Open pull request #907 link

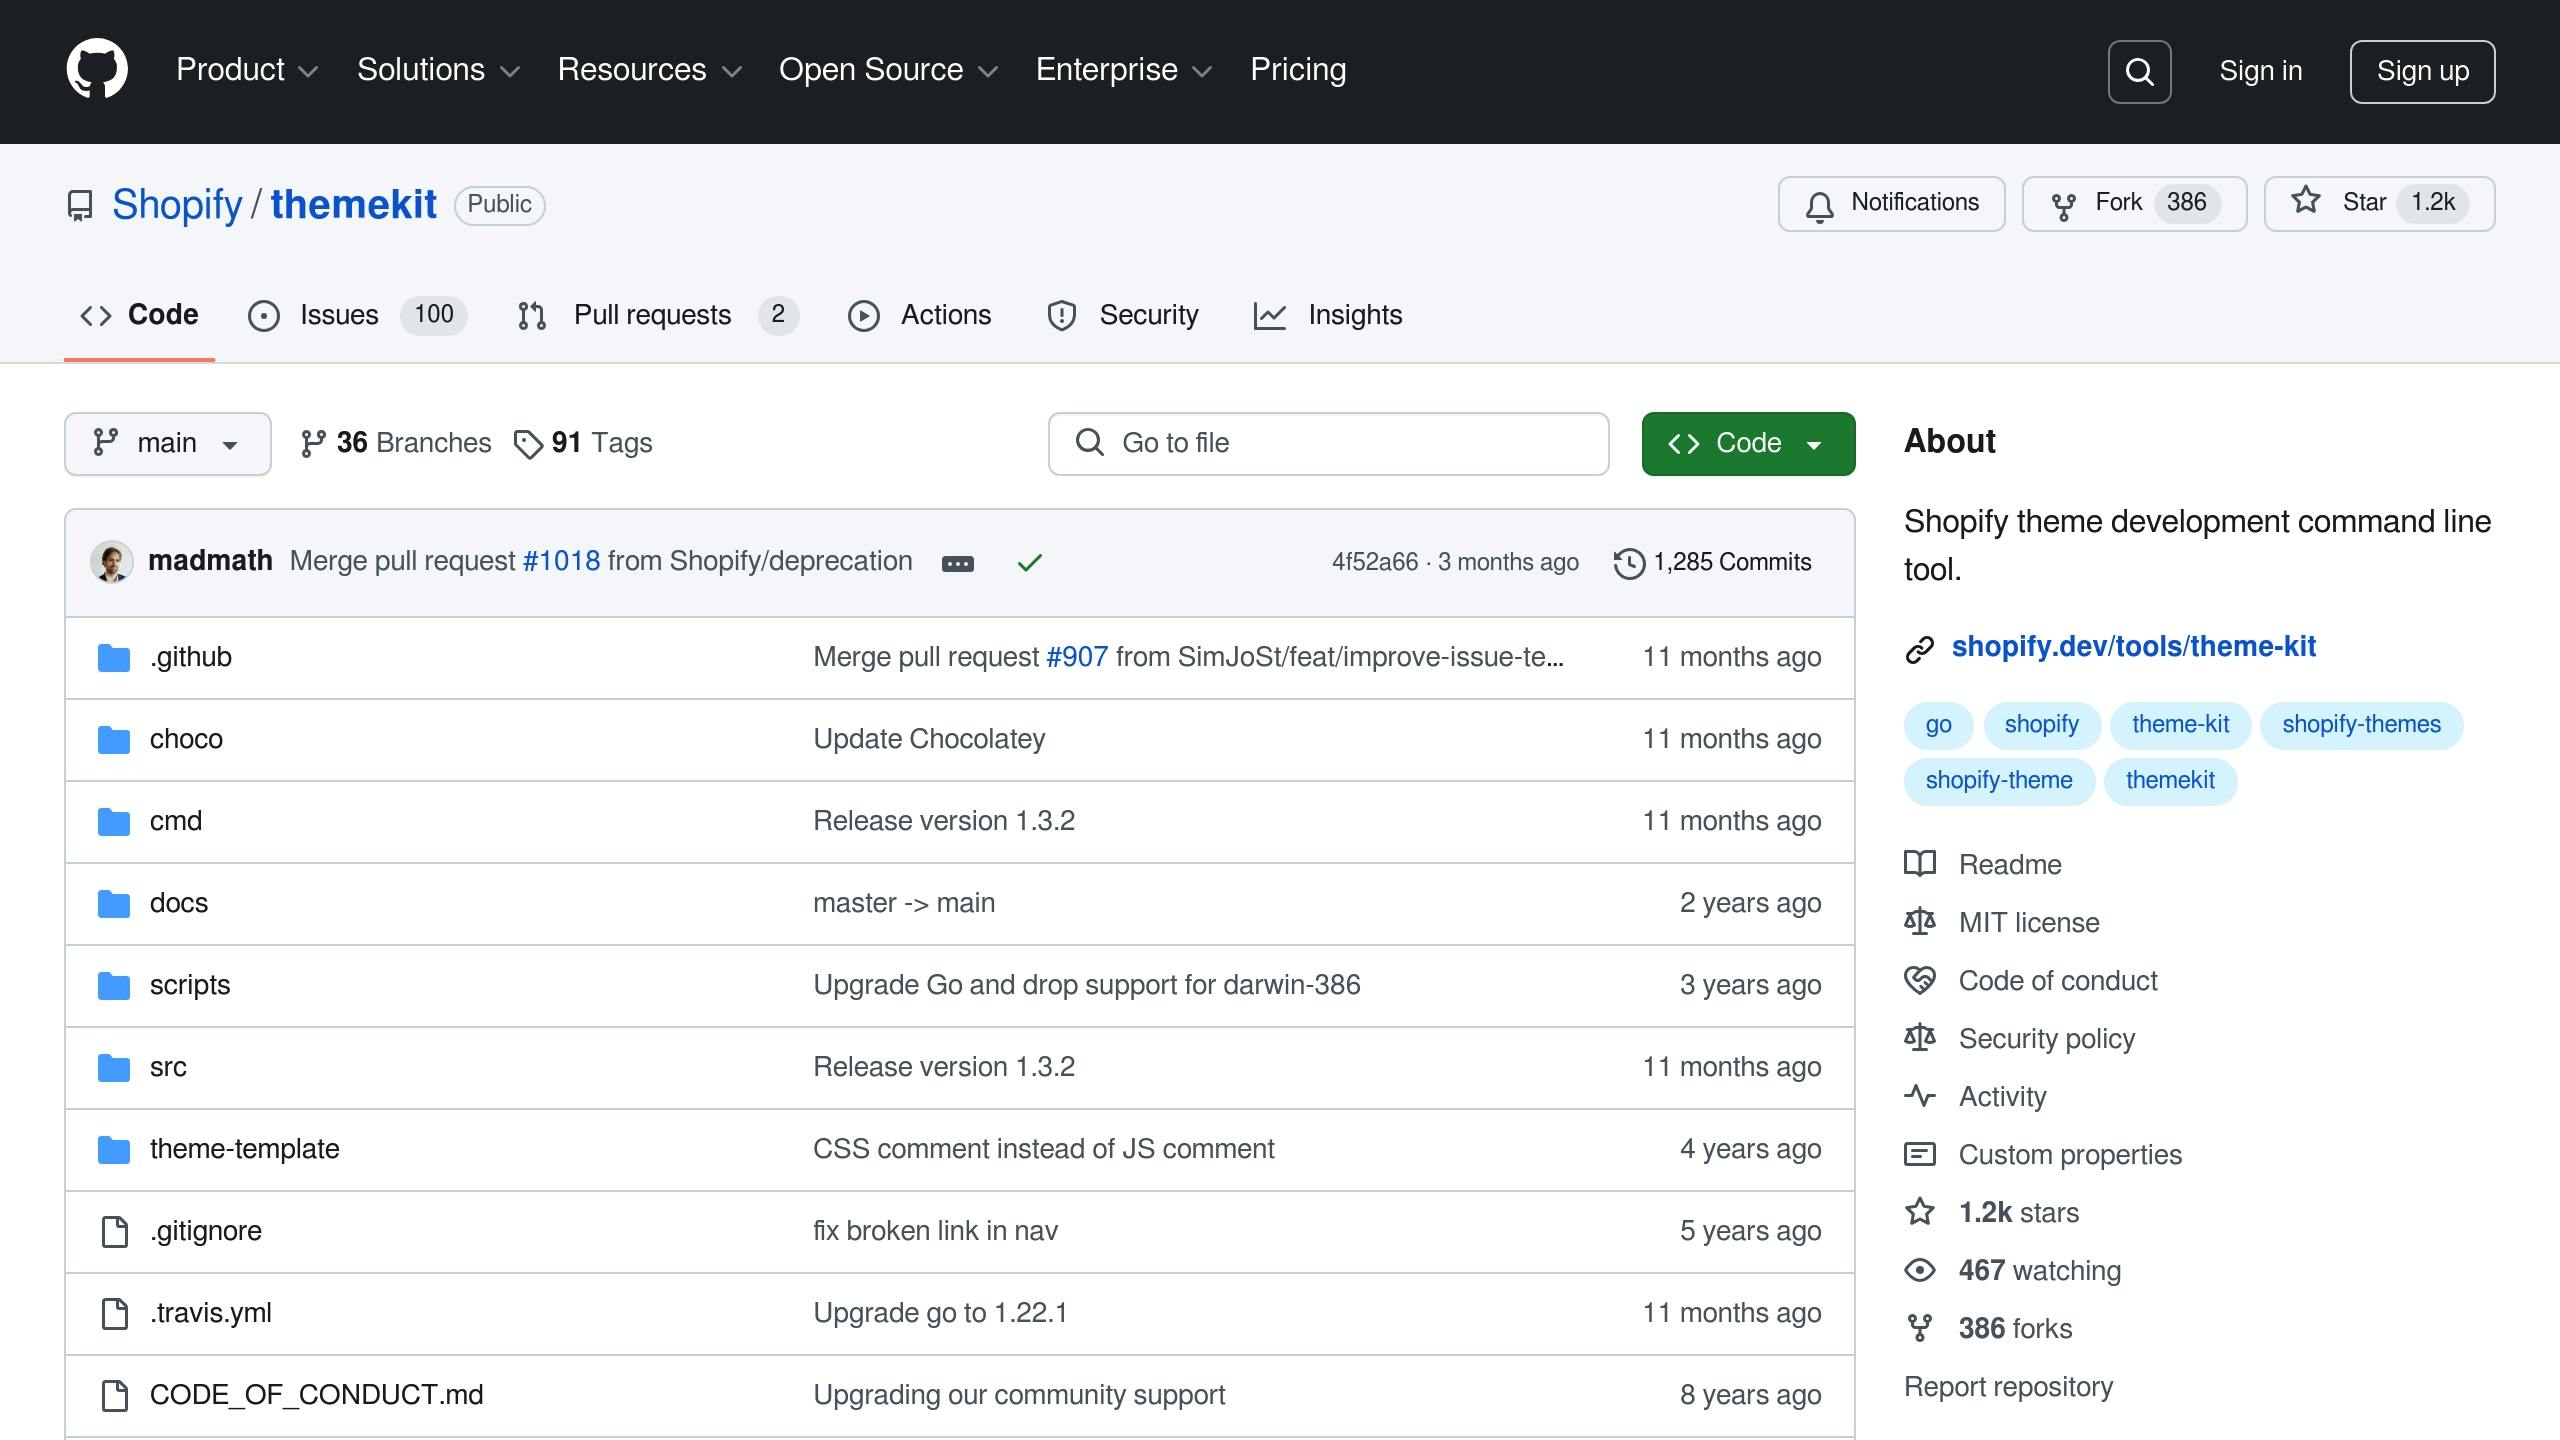coord(1077,657)
